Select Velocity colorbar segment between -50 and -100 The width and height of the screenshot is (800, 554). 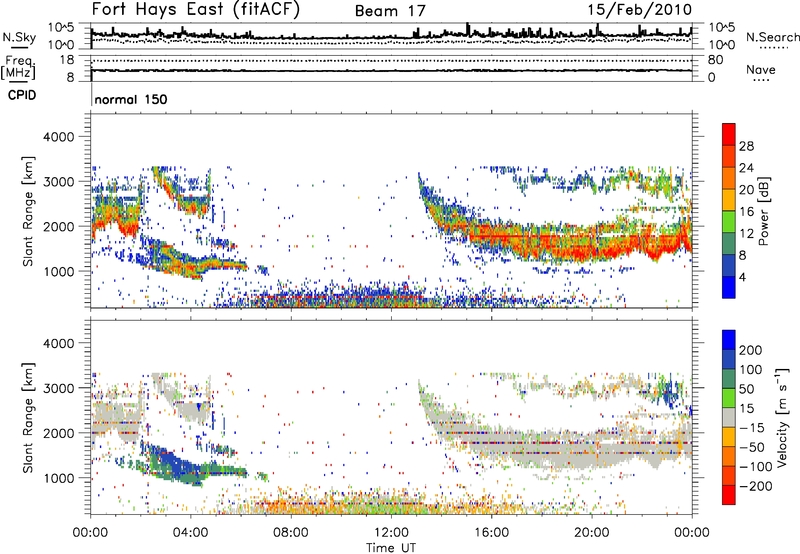click(729, 457)
